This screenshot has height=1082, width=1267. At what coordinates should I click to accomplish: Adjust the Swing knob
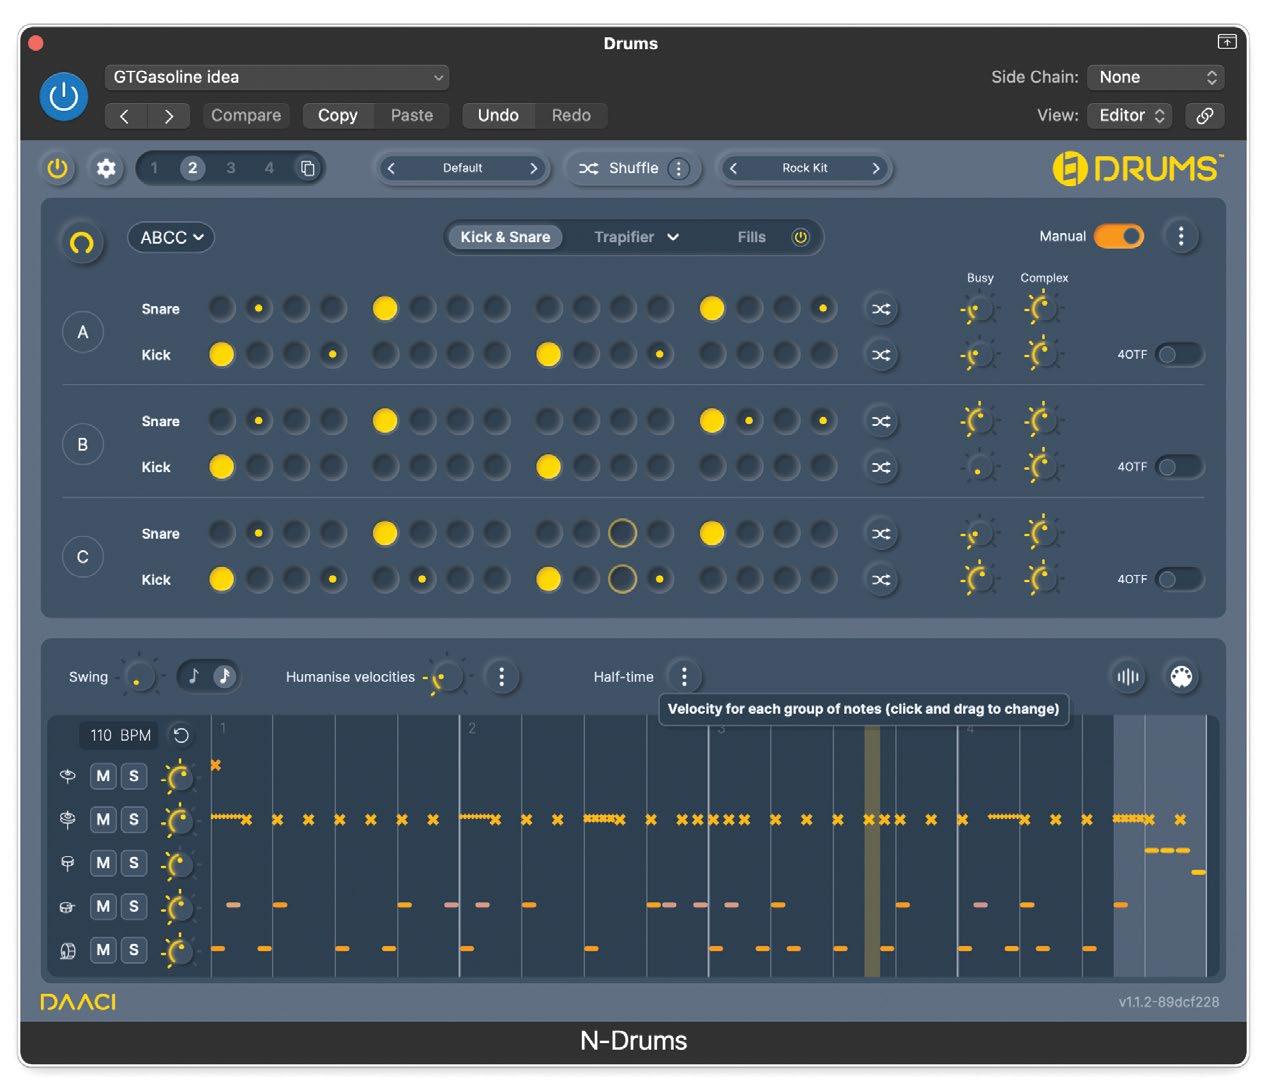tap(139, 677)
